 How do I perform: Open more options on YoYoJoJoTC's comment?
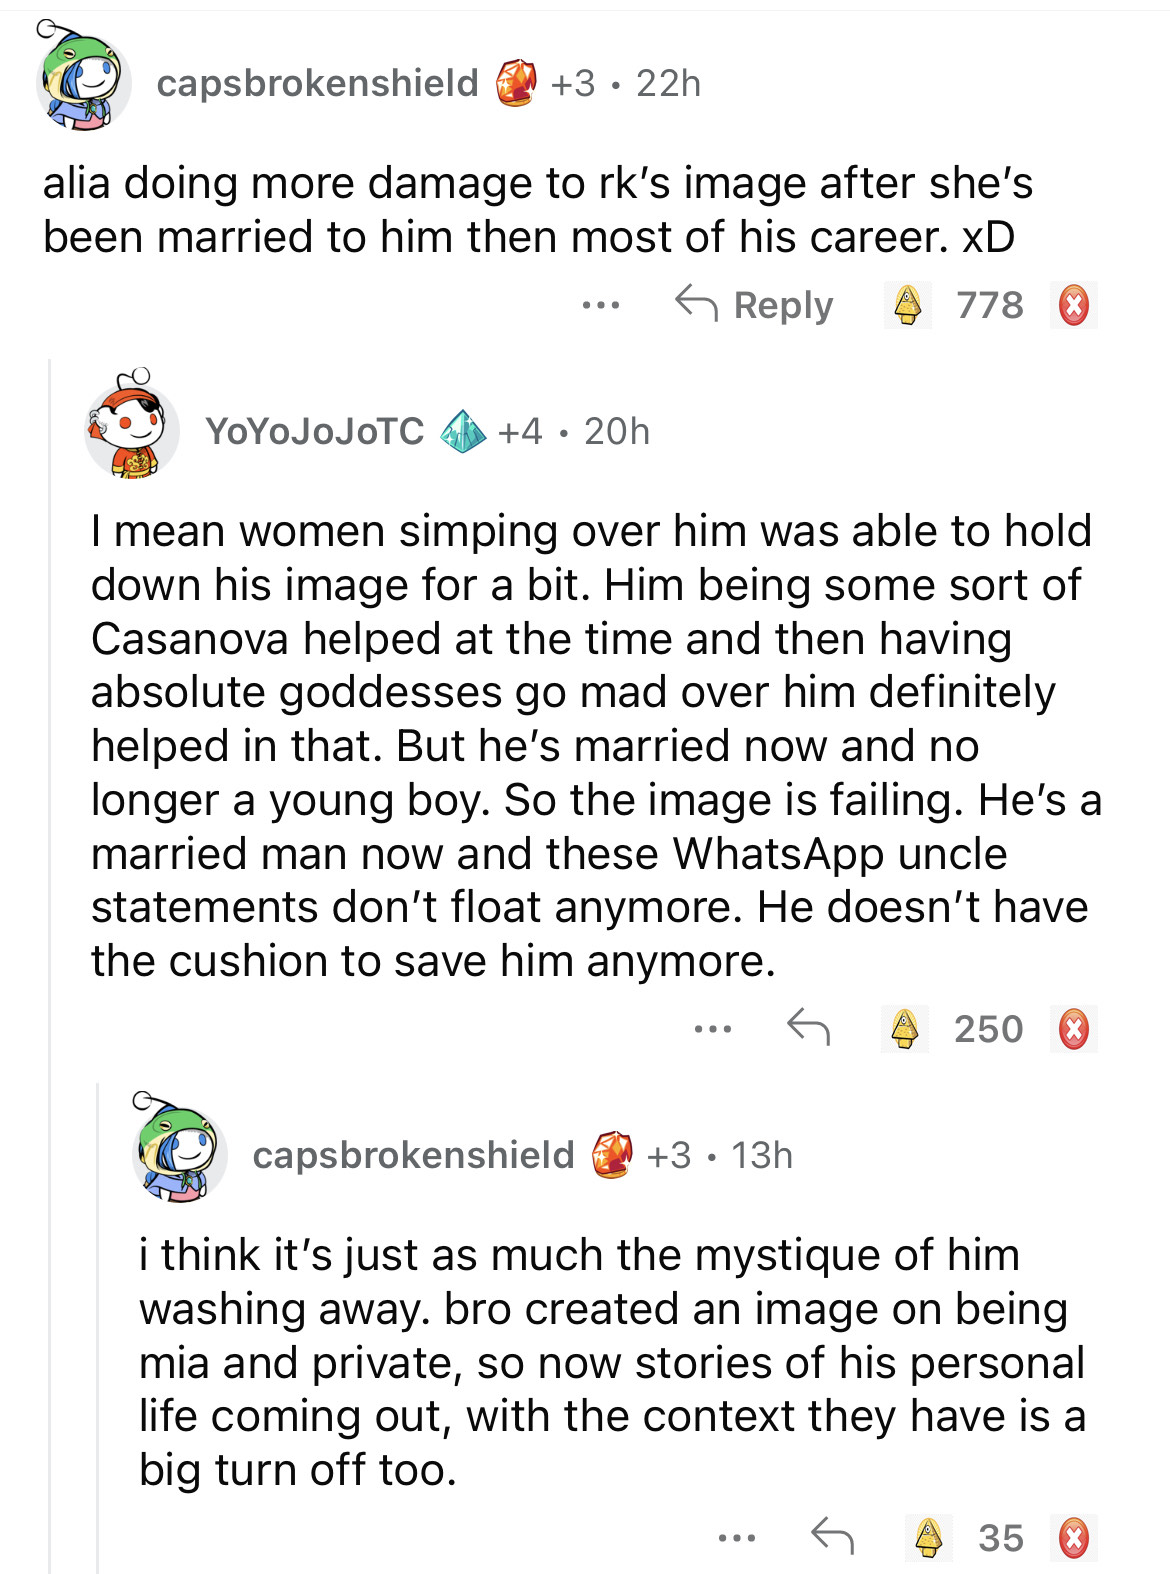pyautogui.click(x=713, y=1028)
